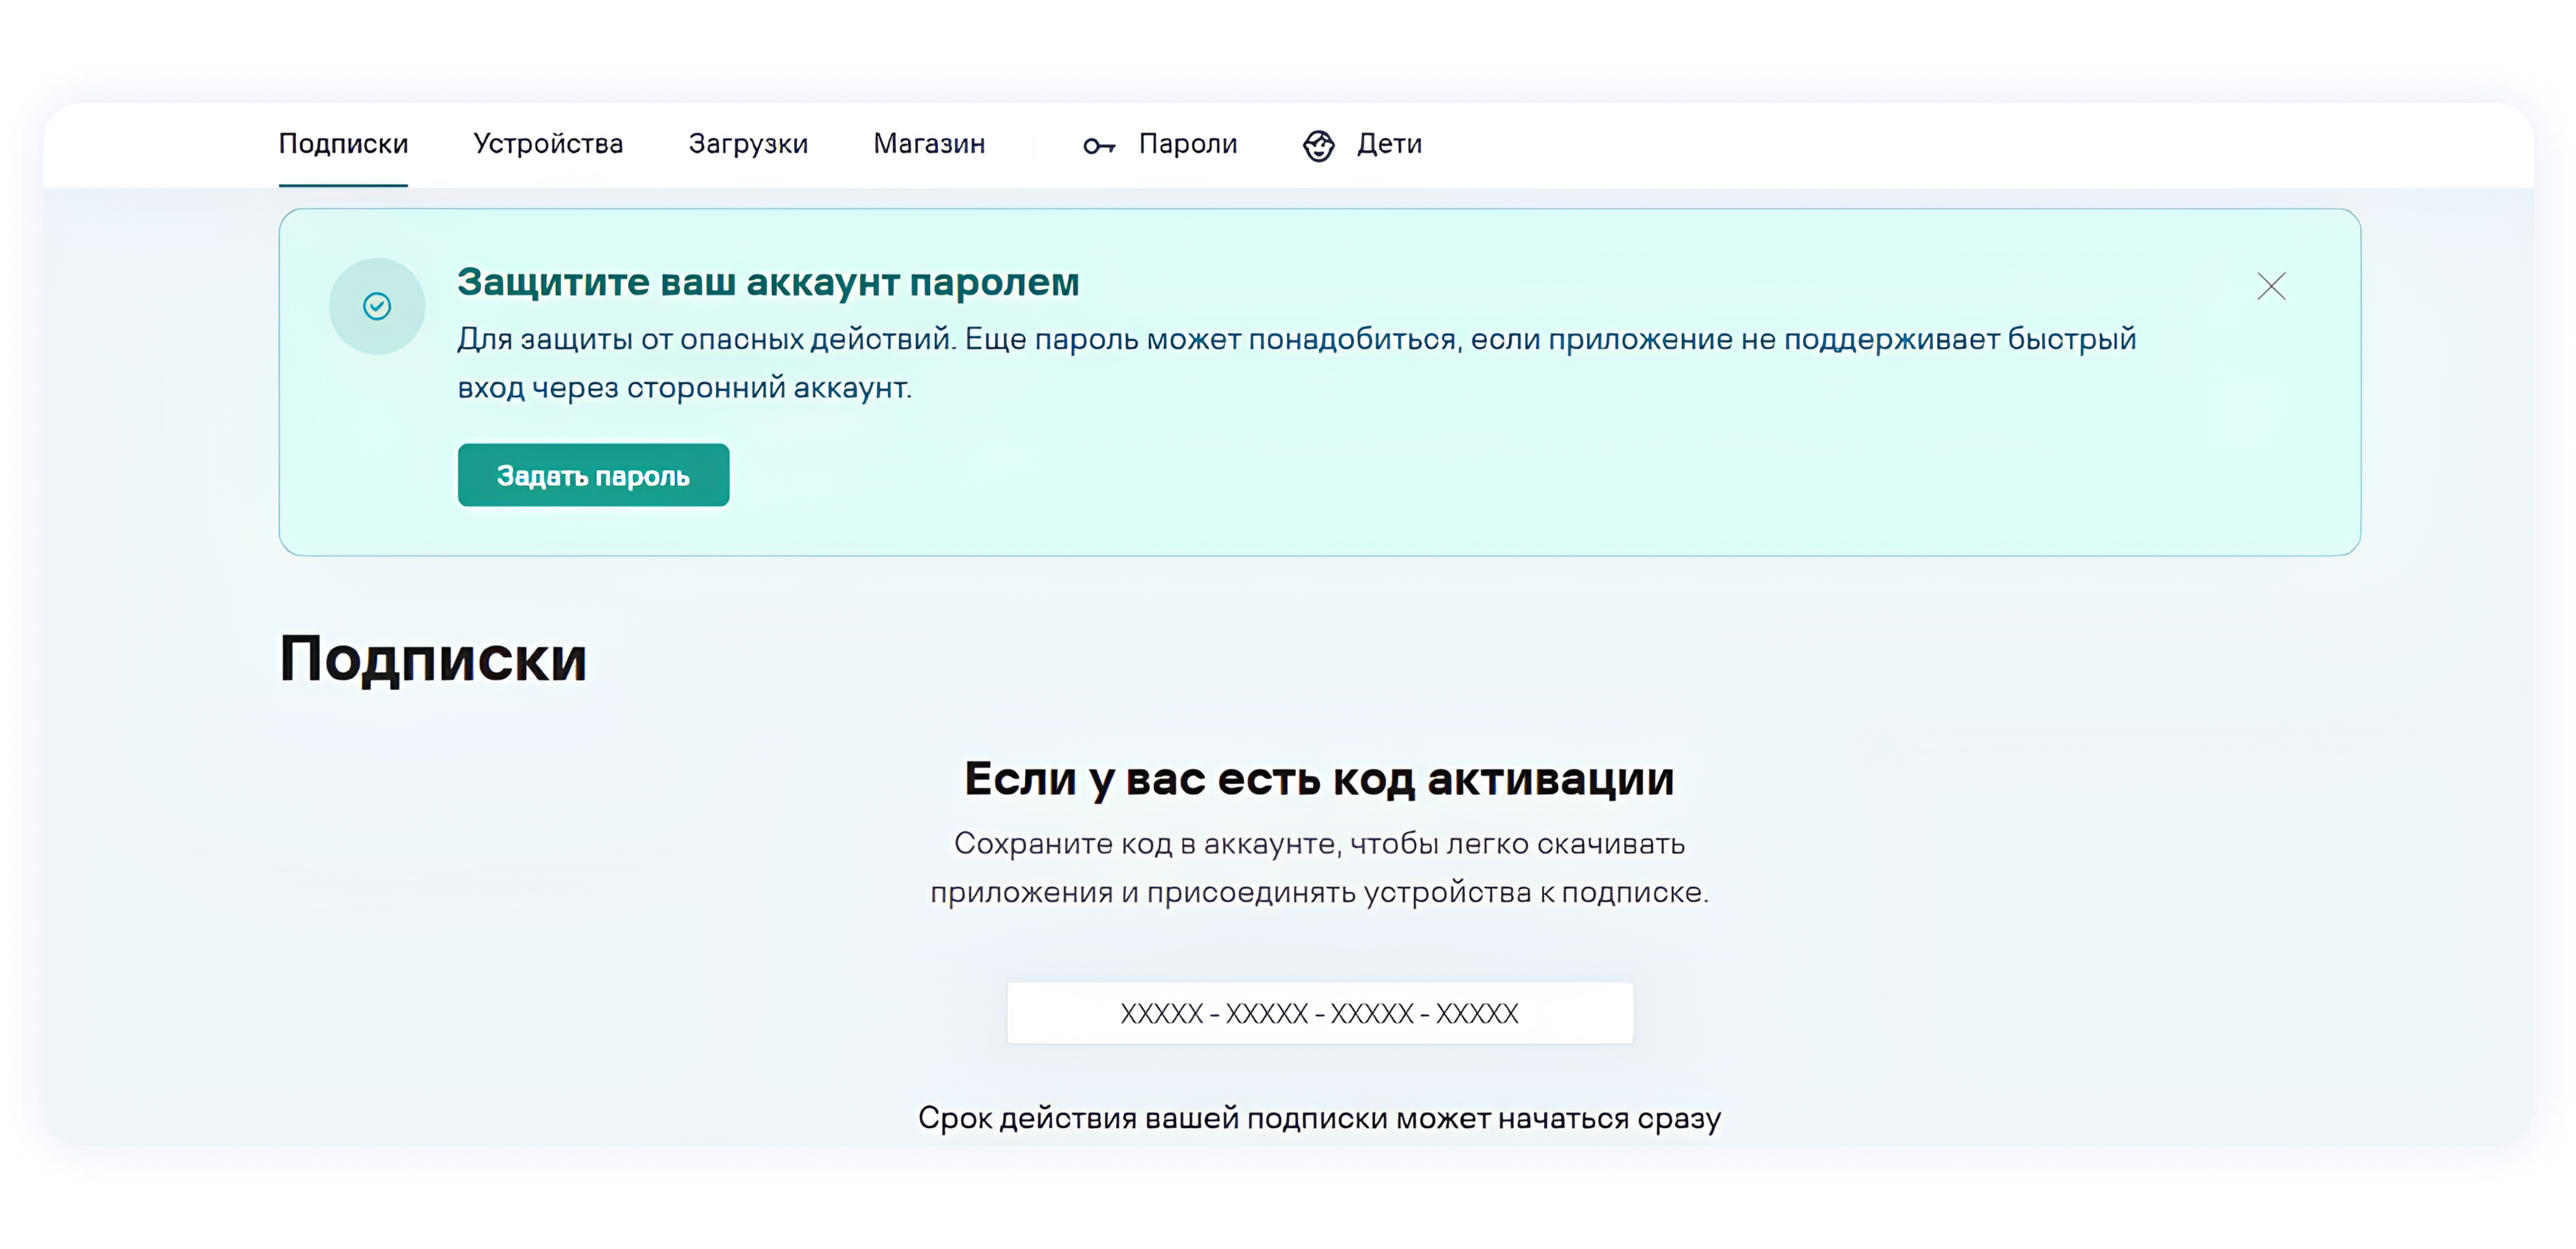The width and height of the screenshot is (2576, 1249).
Task: Select the Подписки tab
Action: coord(343,144)
